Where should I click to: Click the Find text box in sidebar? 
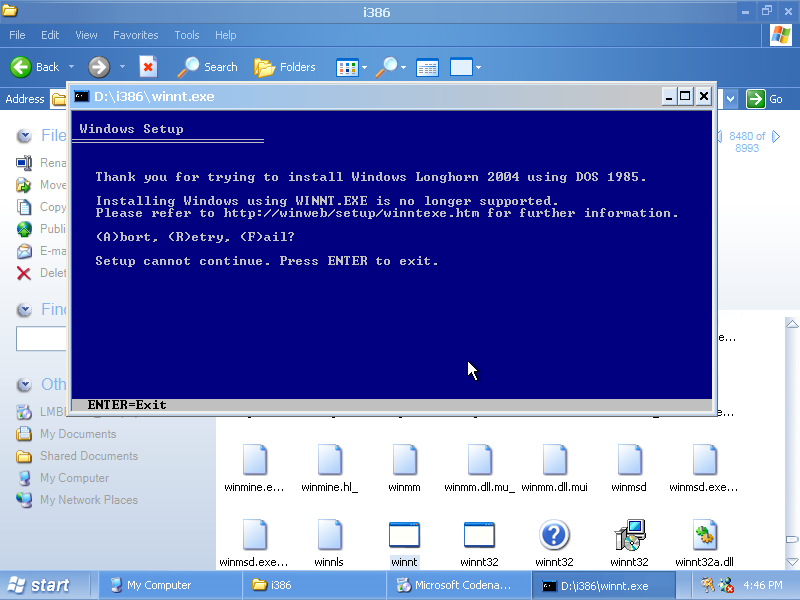click(41, 338)
